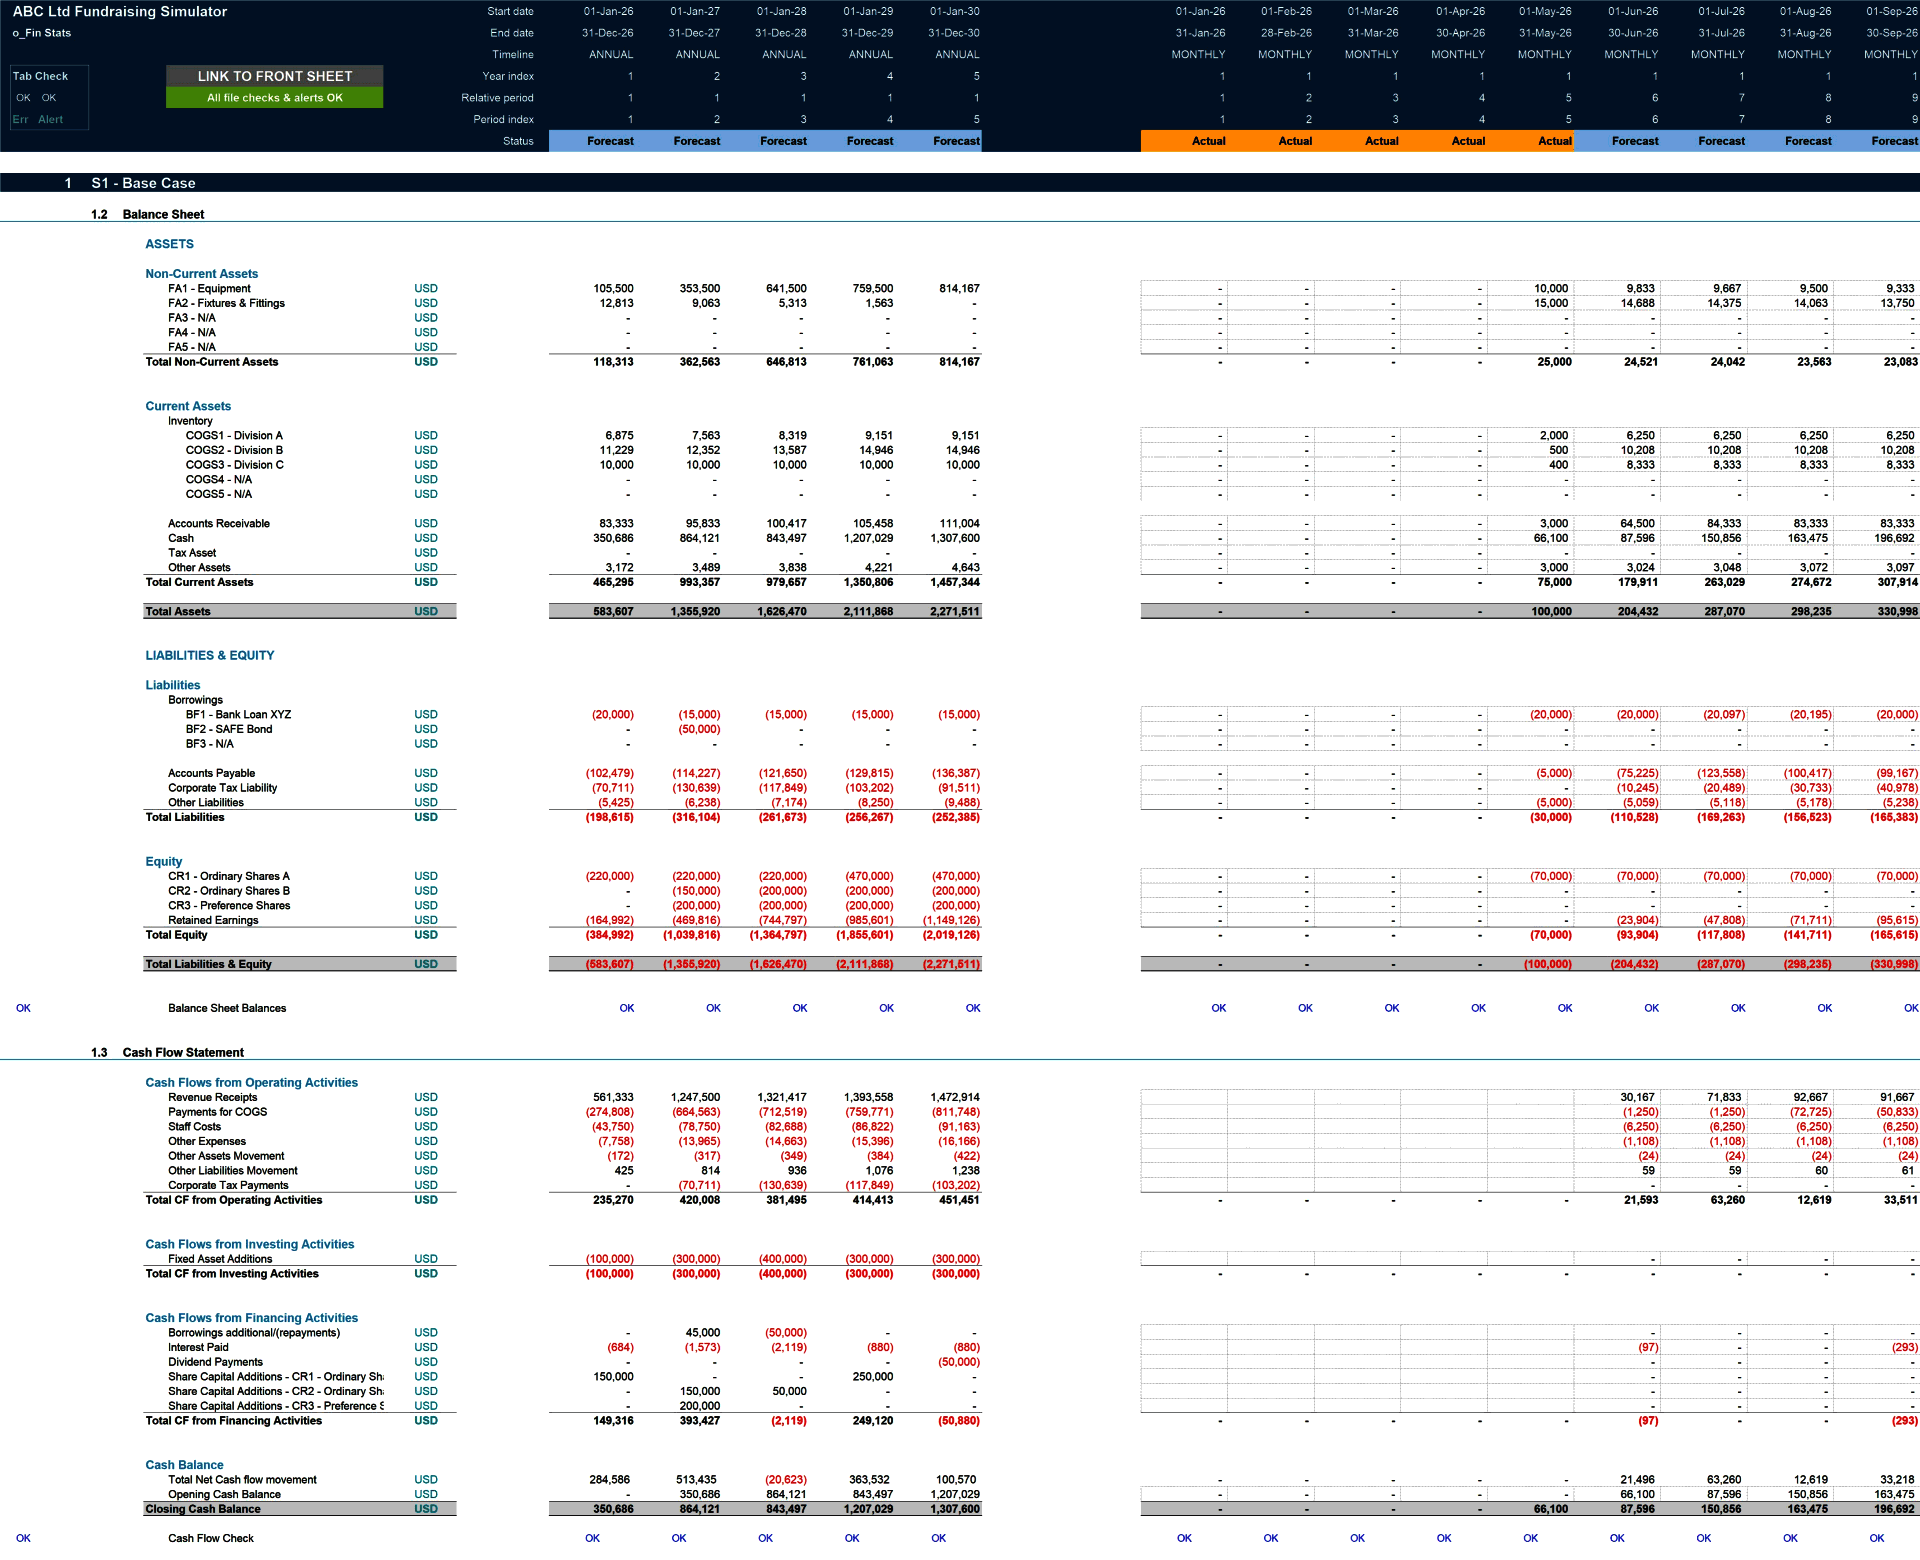The height and width of the screenshot is (1560, 1920).
Task: Select the COGS2 - Division B label
Action: [x=234, y=450]
